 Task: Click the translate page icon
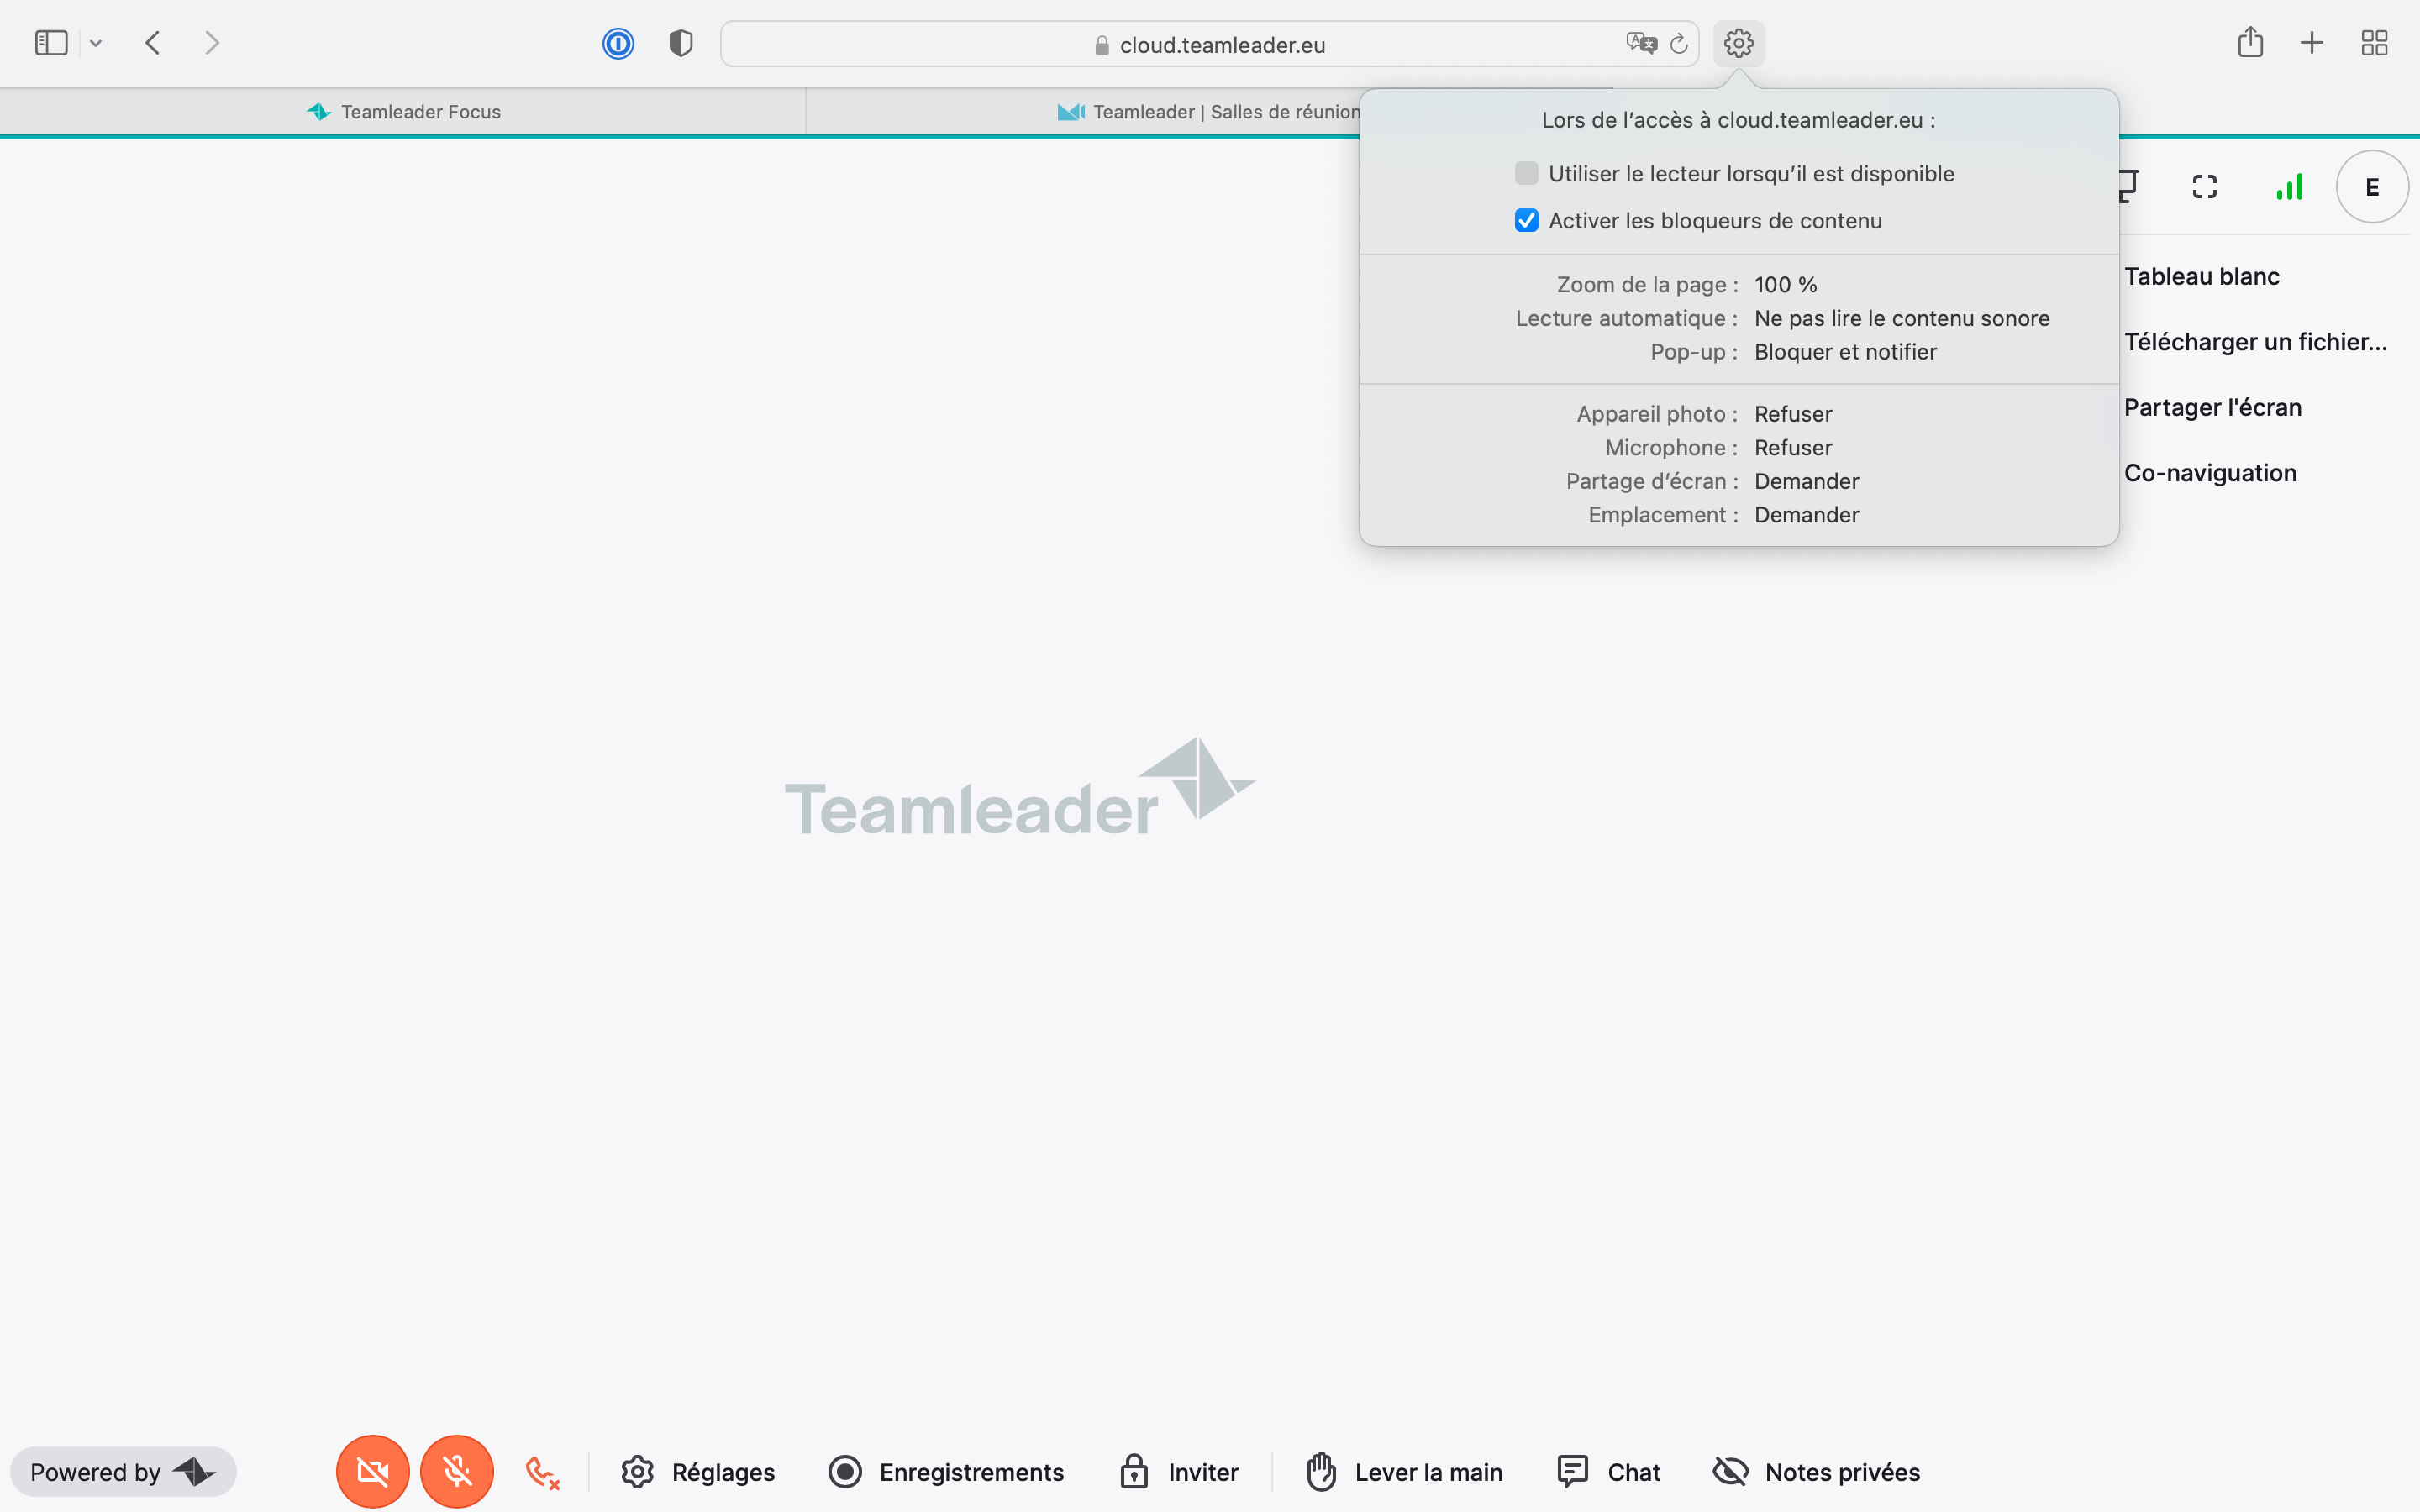pos(1641,43)
